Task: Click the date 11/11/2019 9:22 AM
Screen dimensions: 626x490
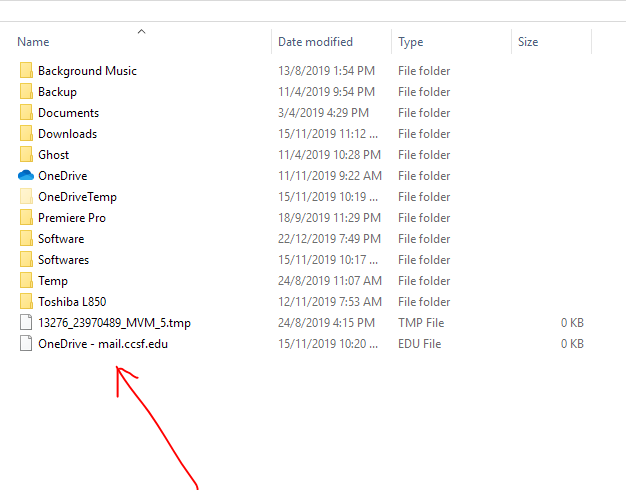Action: [x=330, y=176]
